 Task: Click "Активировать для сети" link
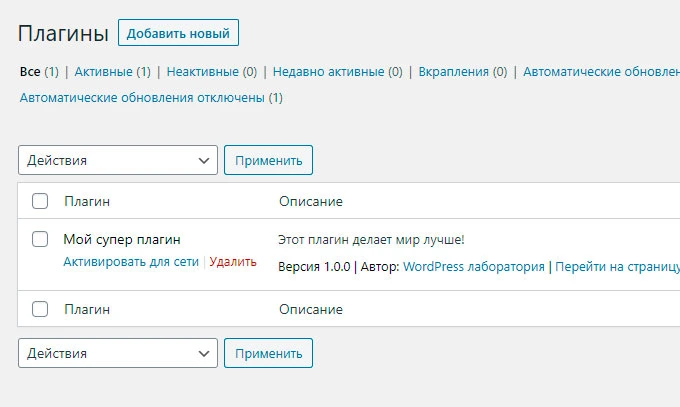(x=132, y=262)
